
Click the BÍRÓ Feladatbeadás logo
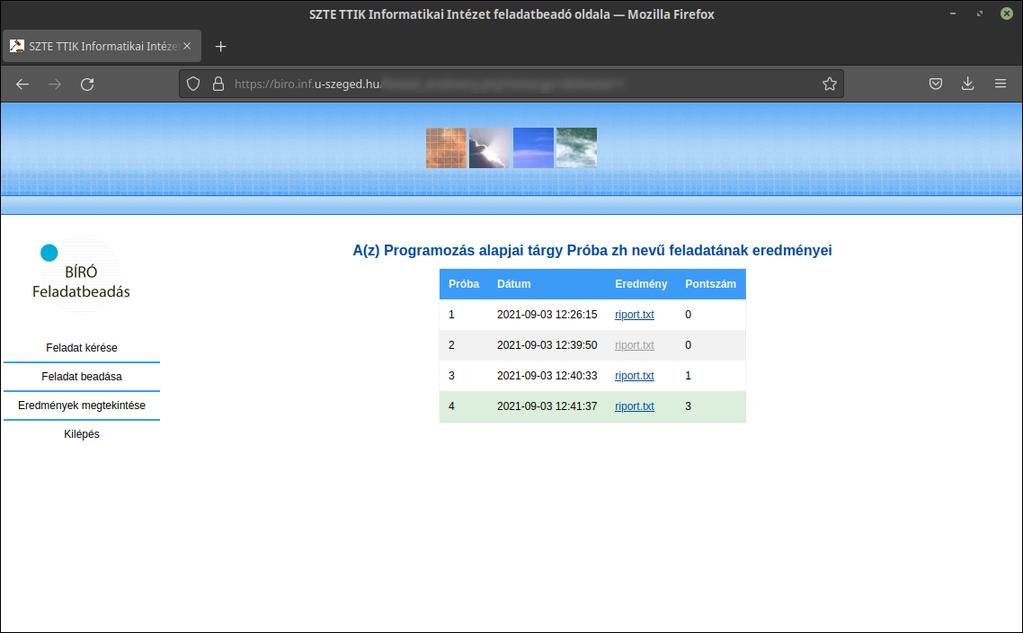[x=81, y=274]
